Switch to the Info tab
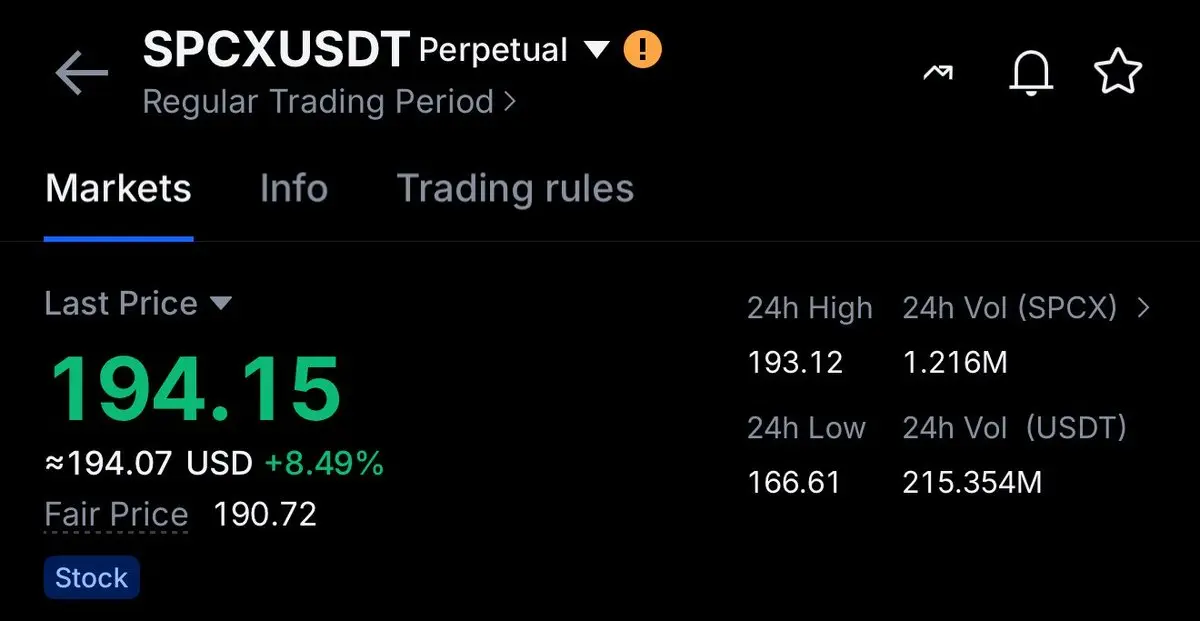Image resolution: width=1200 pixels, height=621 pixels. coord(294,188)
